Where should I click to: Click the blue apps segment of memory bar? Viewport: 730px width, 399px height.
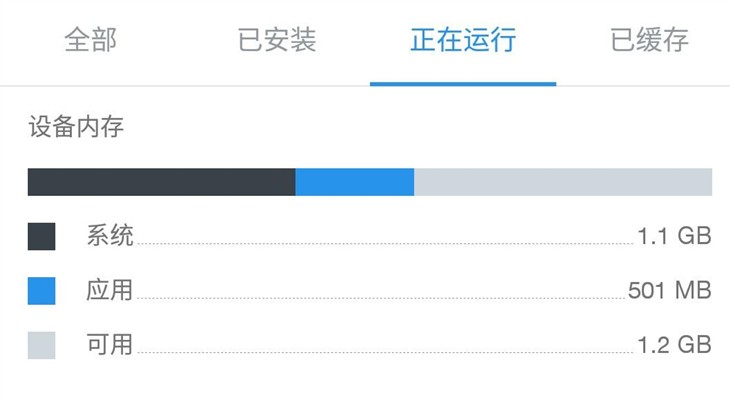click(x=355, y=182)
